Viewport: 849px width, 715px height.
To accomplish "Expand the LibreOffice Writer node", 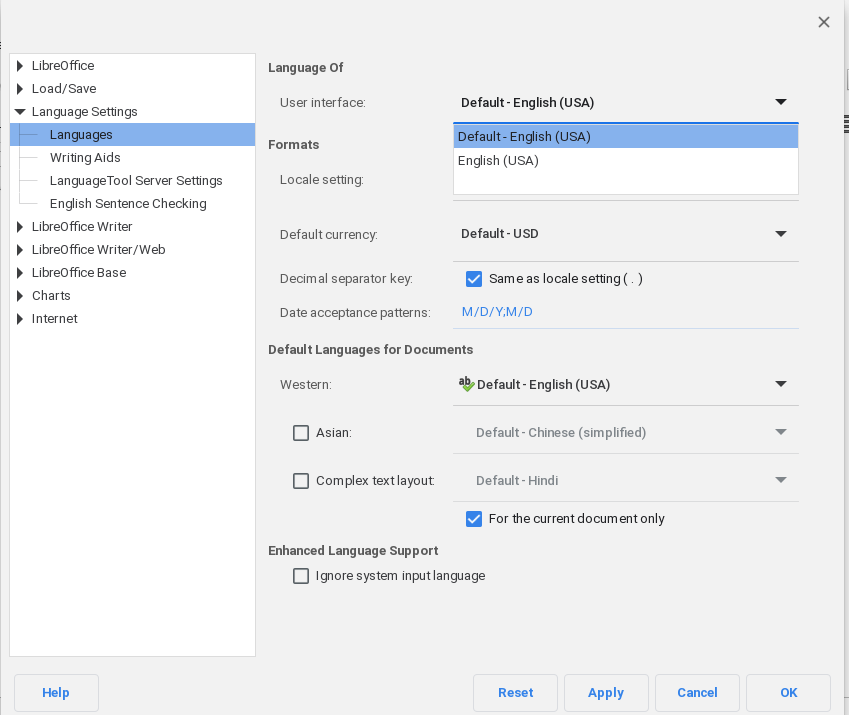I will click(x=20, y=227).
